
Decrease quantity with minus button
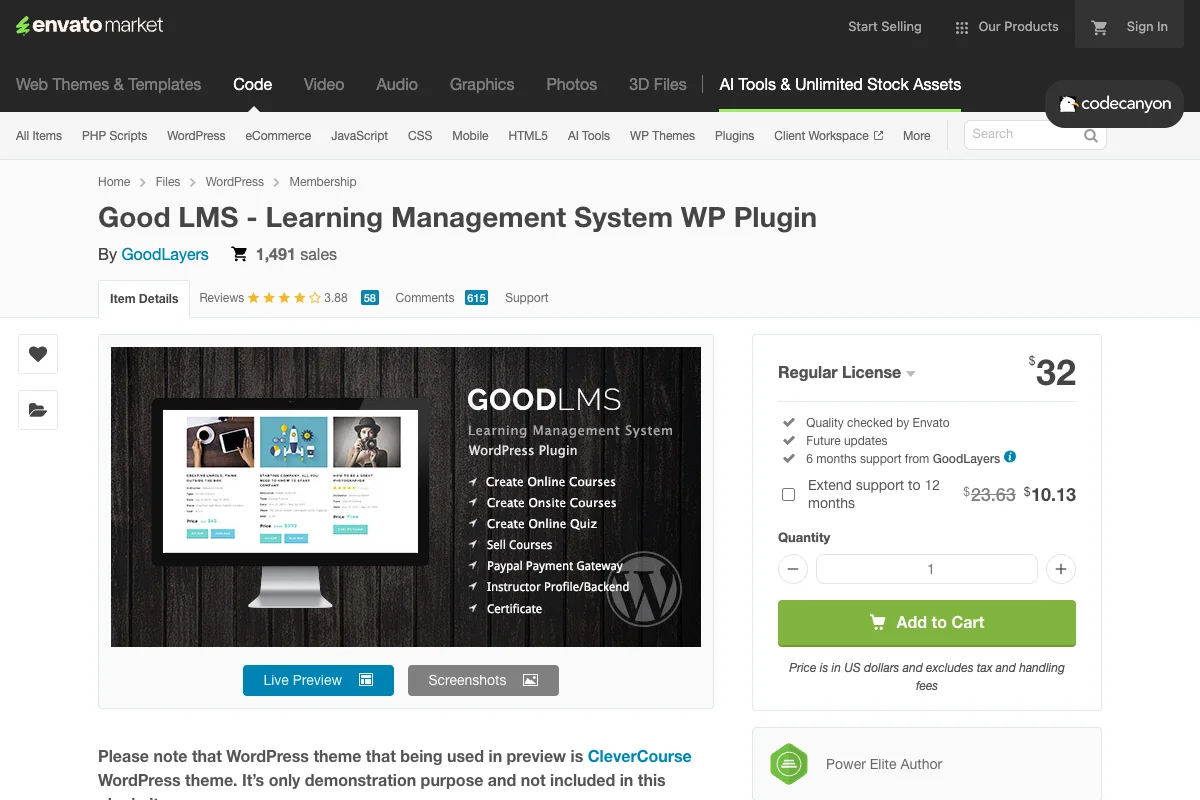792,569
